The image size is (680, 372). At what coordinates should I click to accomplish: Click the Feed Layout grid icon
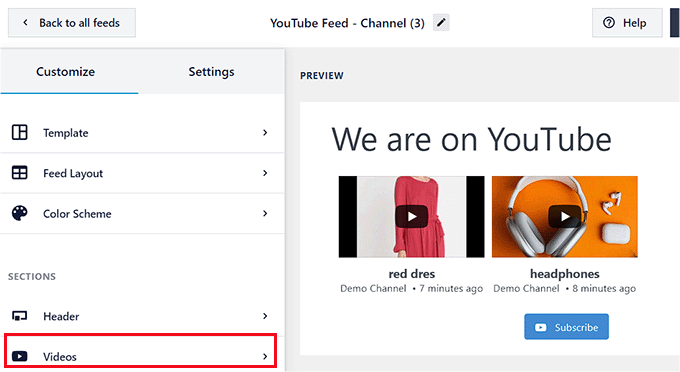[x=20, y=173]
